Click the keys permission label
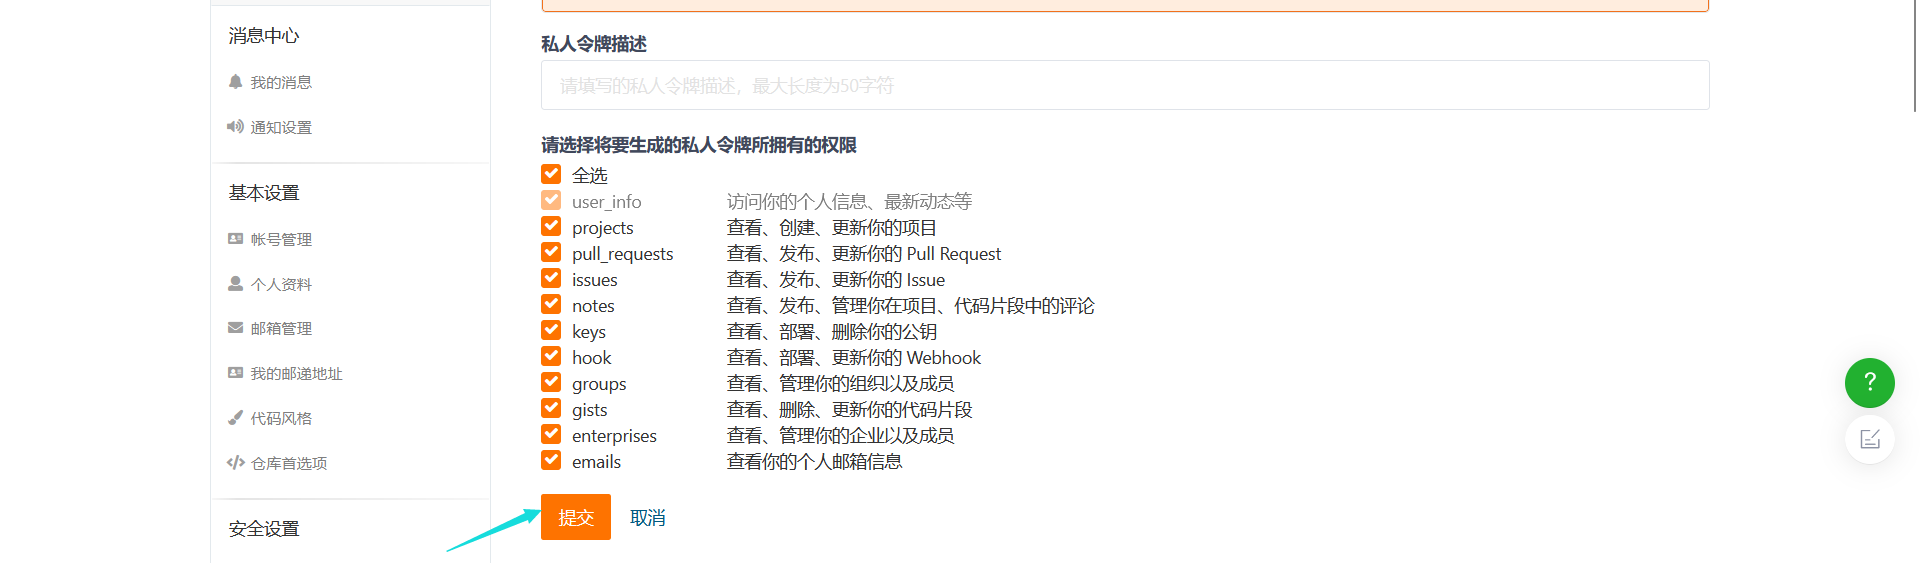This screenshot has height=563, width=1920. 589,332
